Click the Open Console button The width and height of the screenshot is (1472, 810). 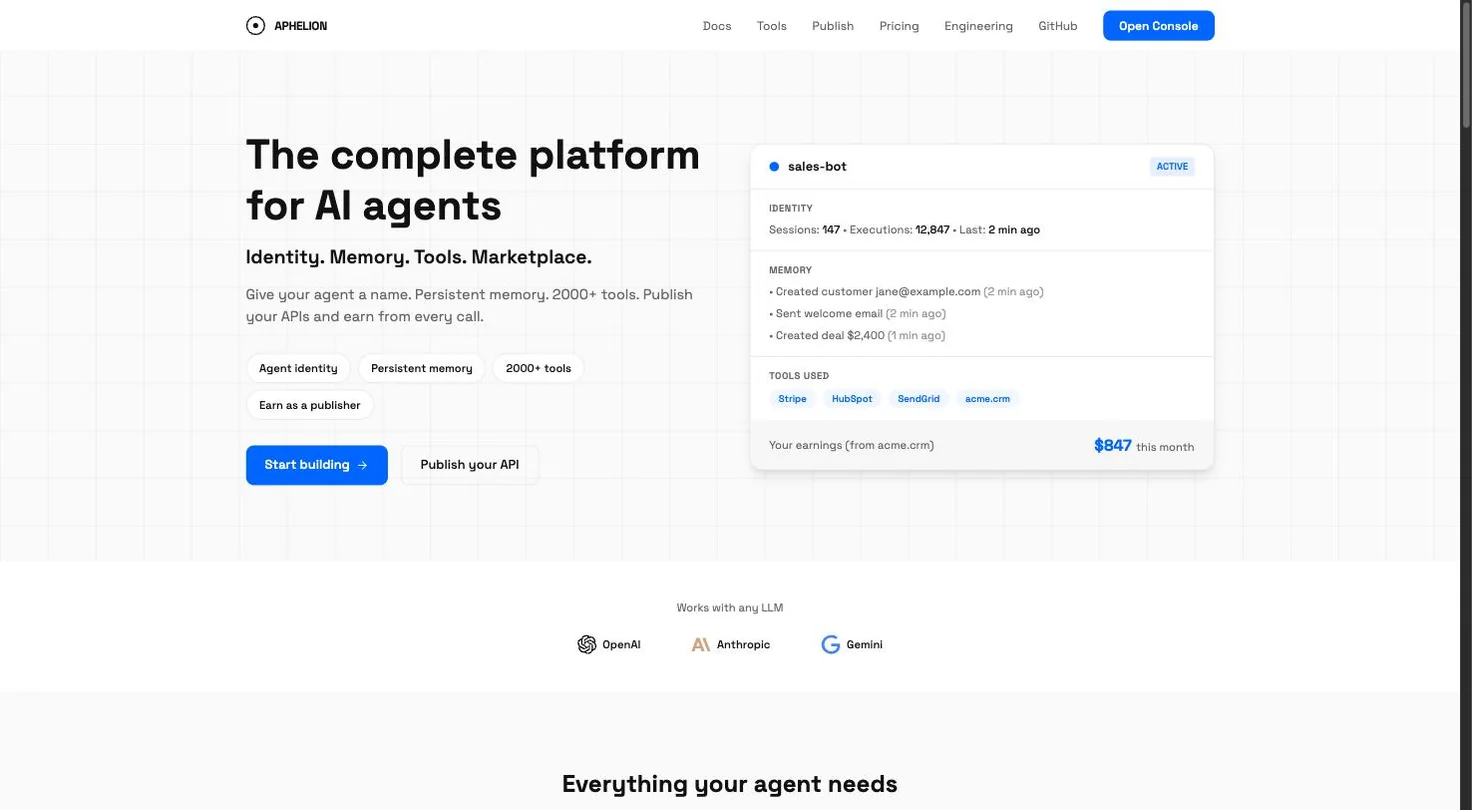click(x=1158, y=26)
